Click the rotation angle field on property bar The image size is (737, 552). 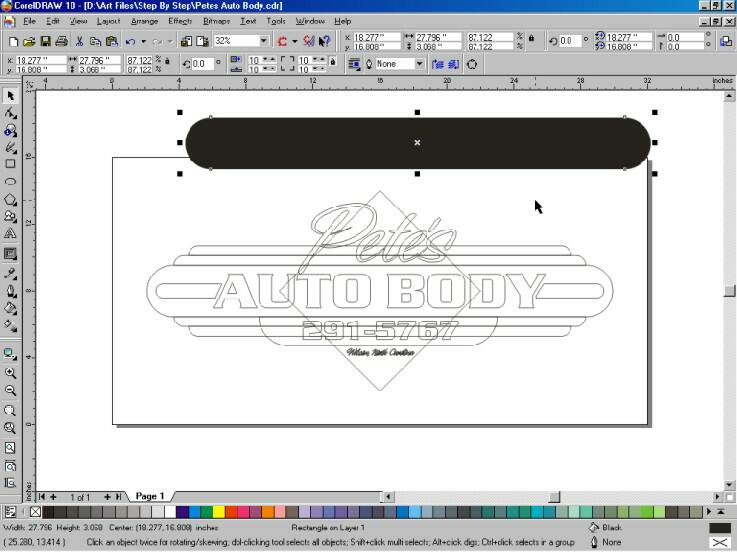coord(202,63)
